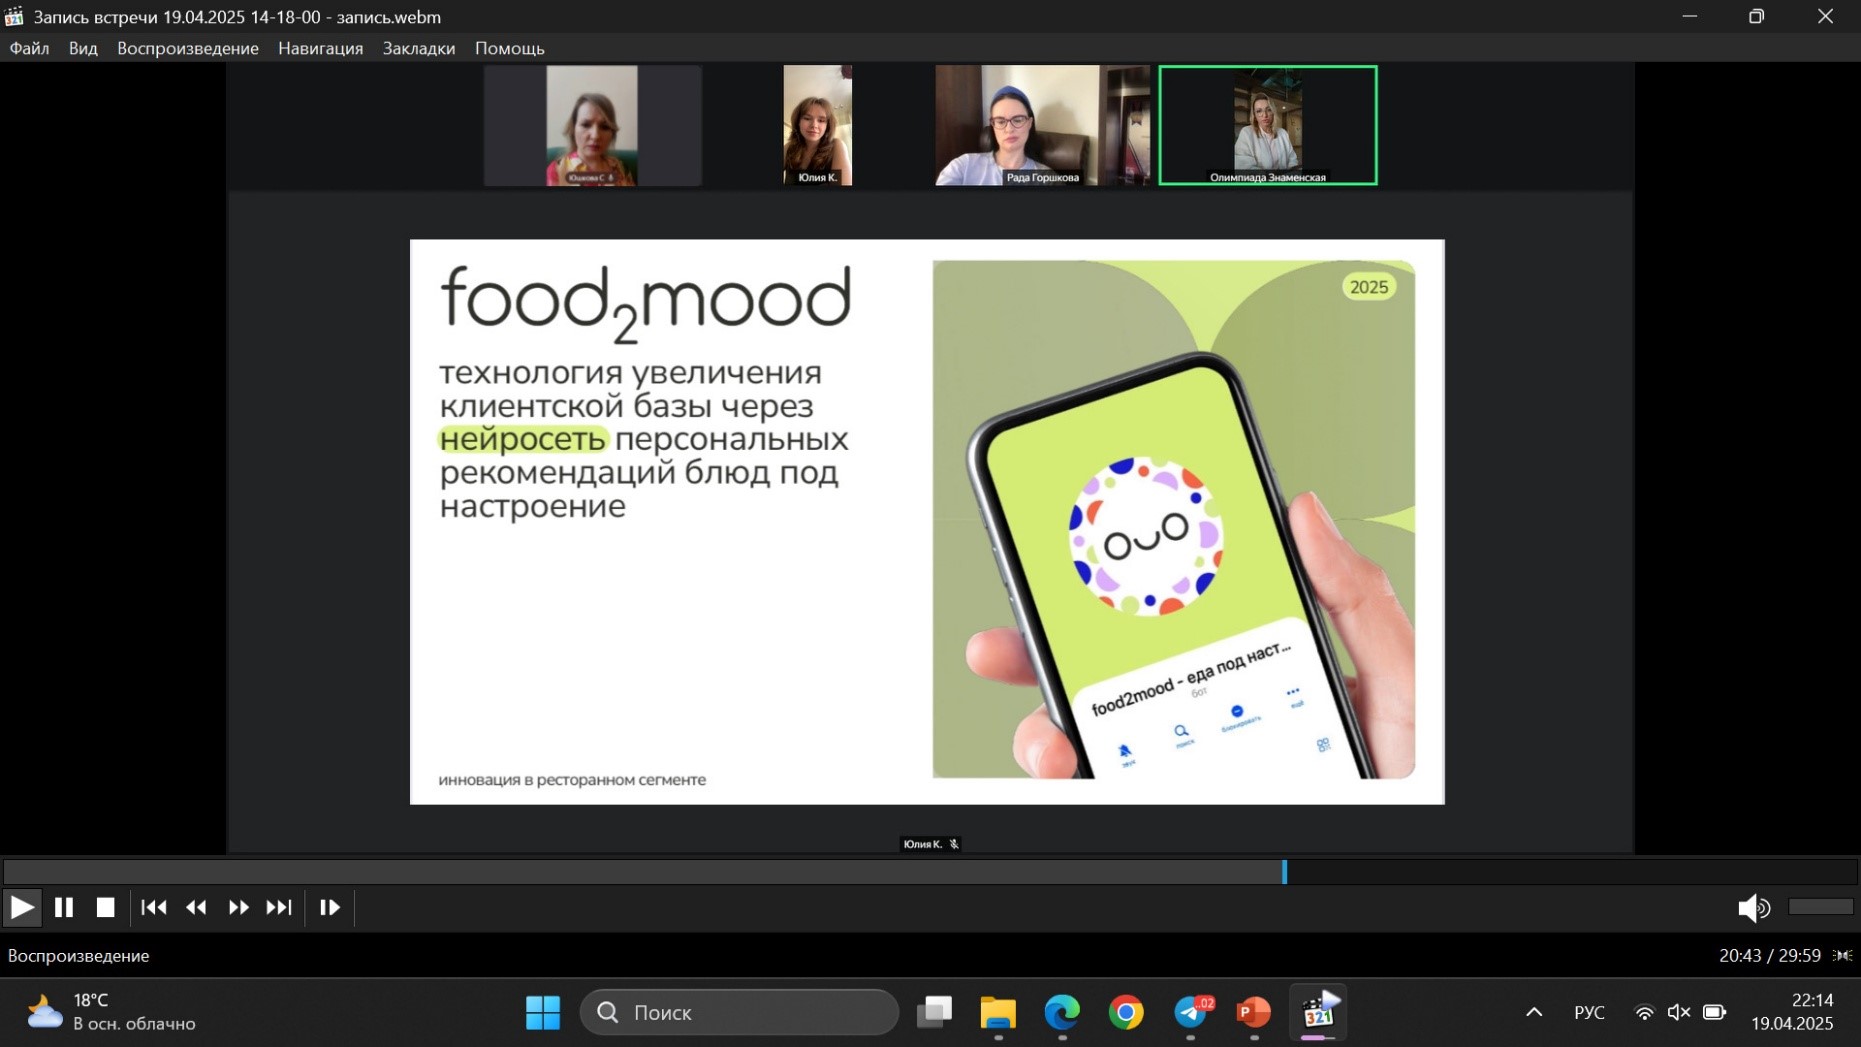Select Юлия К. participant thumbnail at top
This screenshot has height=1047, width=1861.
pos(817,125)
